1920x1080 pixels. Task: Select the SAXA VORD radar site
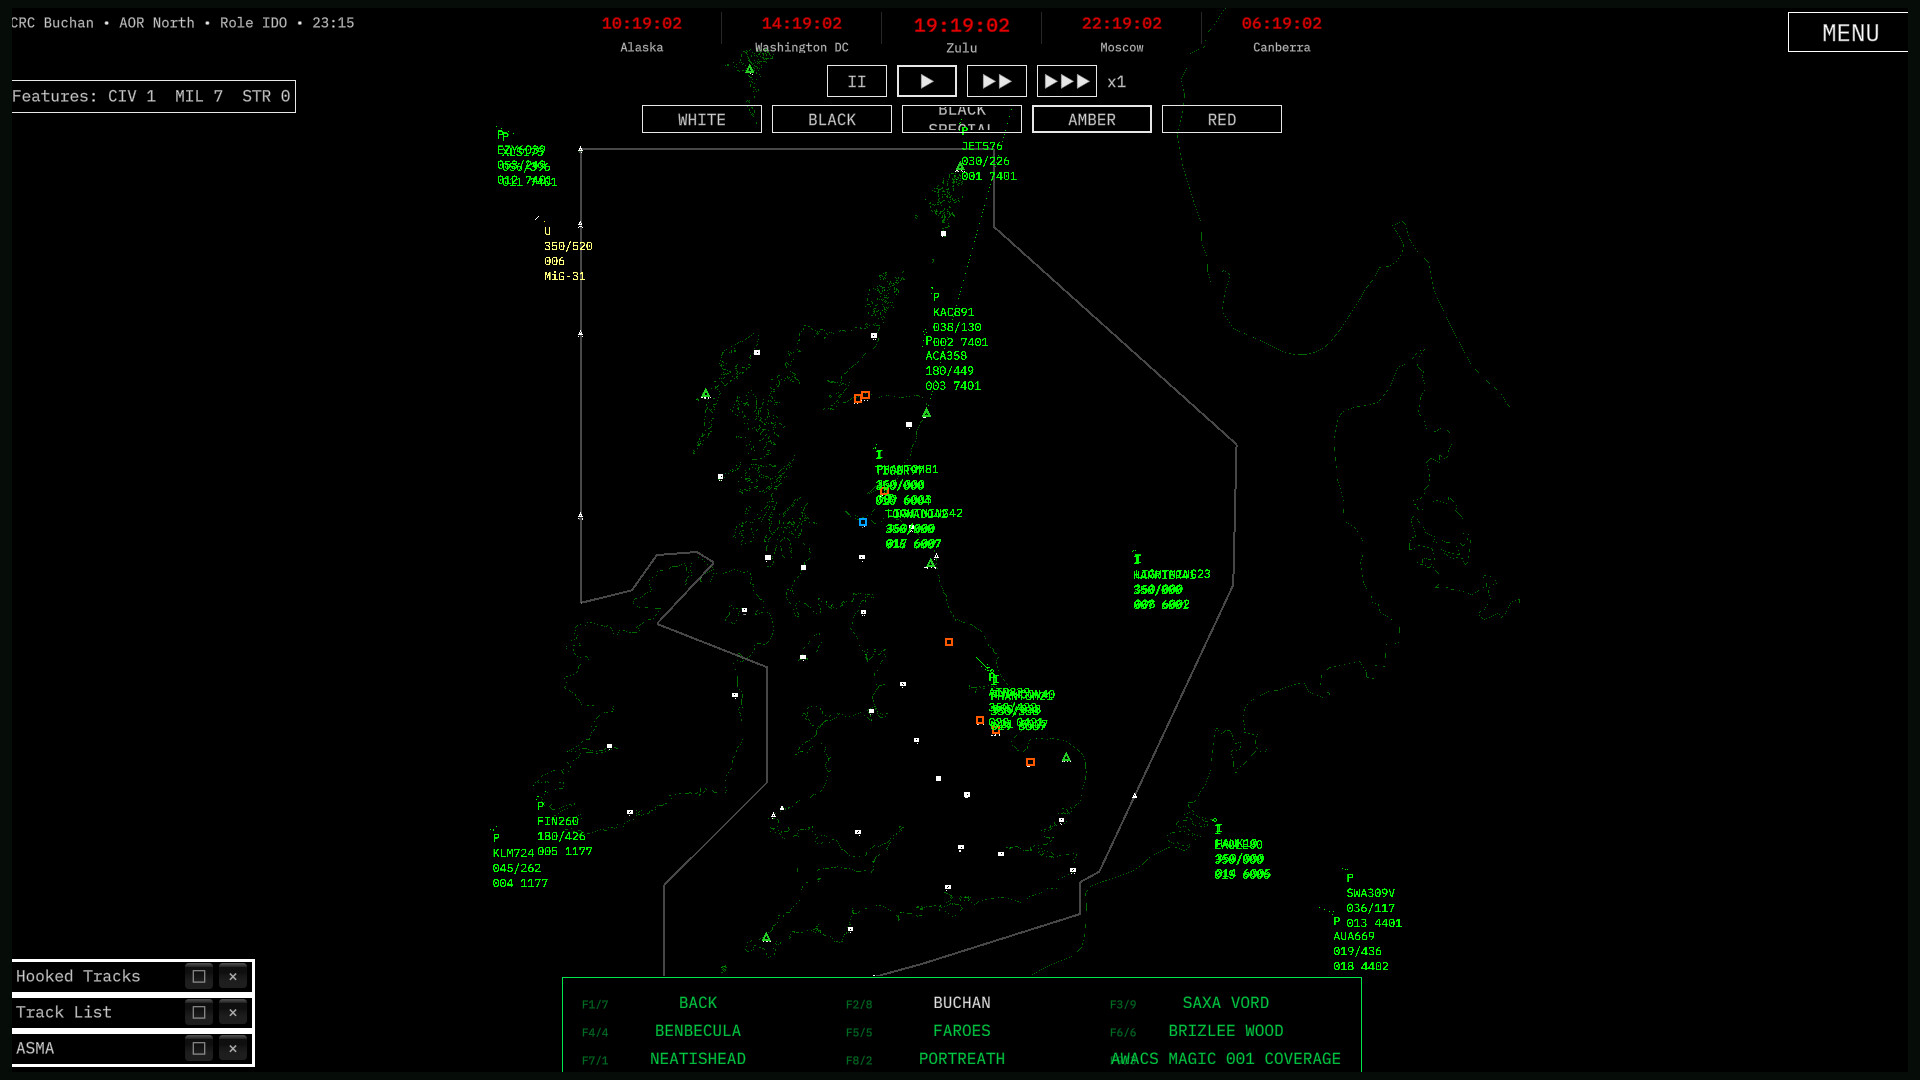1225,1003
